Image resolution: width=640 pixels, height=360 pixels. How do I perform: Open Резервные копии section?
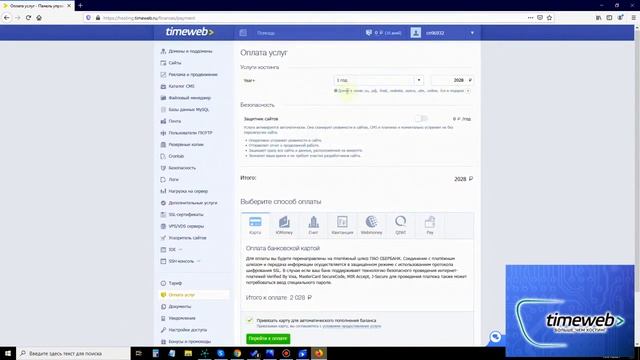click(182, 144)
